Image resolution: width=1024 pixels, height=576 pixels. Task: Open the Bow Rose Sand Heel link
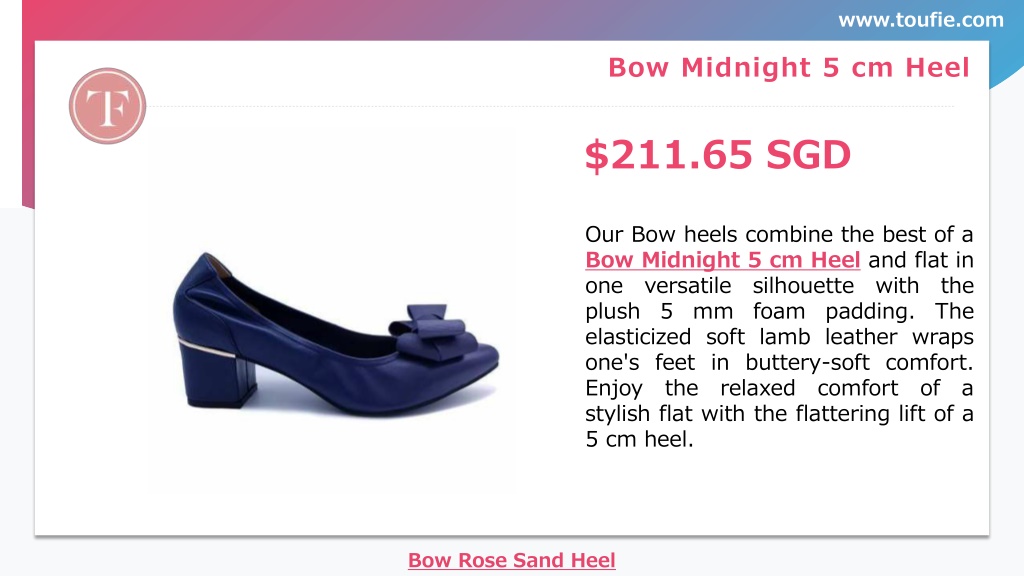pyautogui.click(x=511, y=560)
